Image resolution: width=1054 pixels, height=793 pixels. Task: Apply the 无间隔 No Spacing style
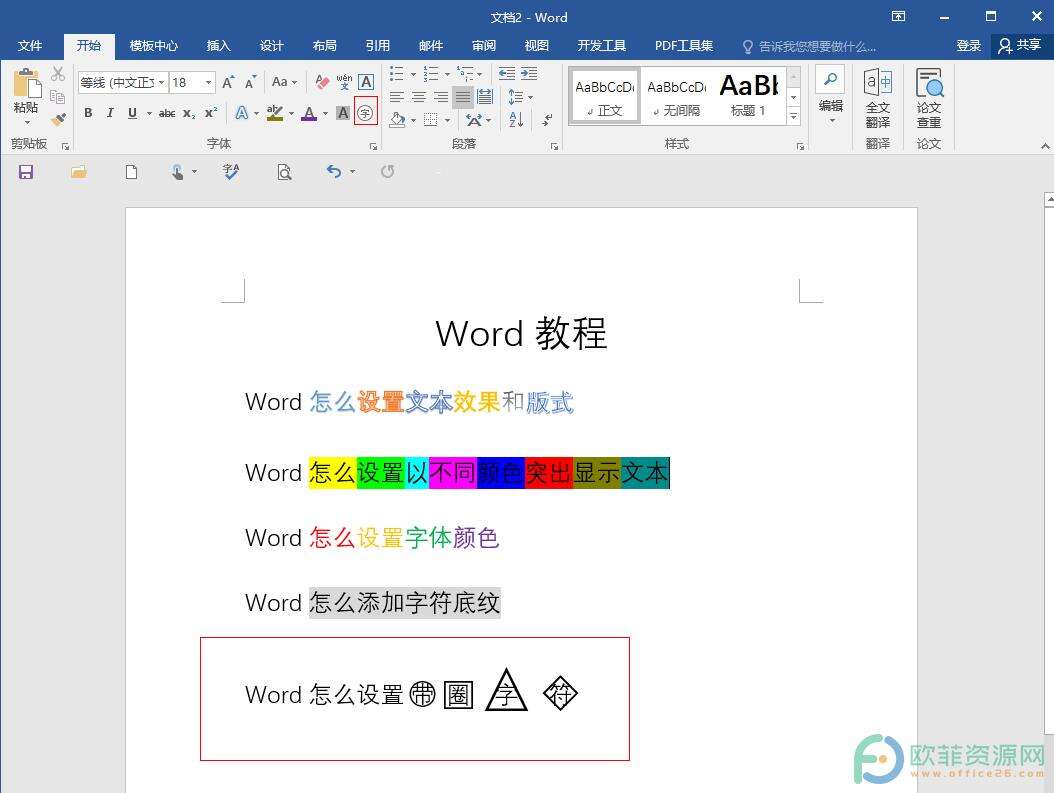[677, 95]
